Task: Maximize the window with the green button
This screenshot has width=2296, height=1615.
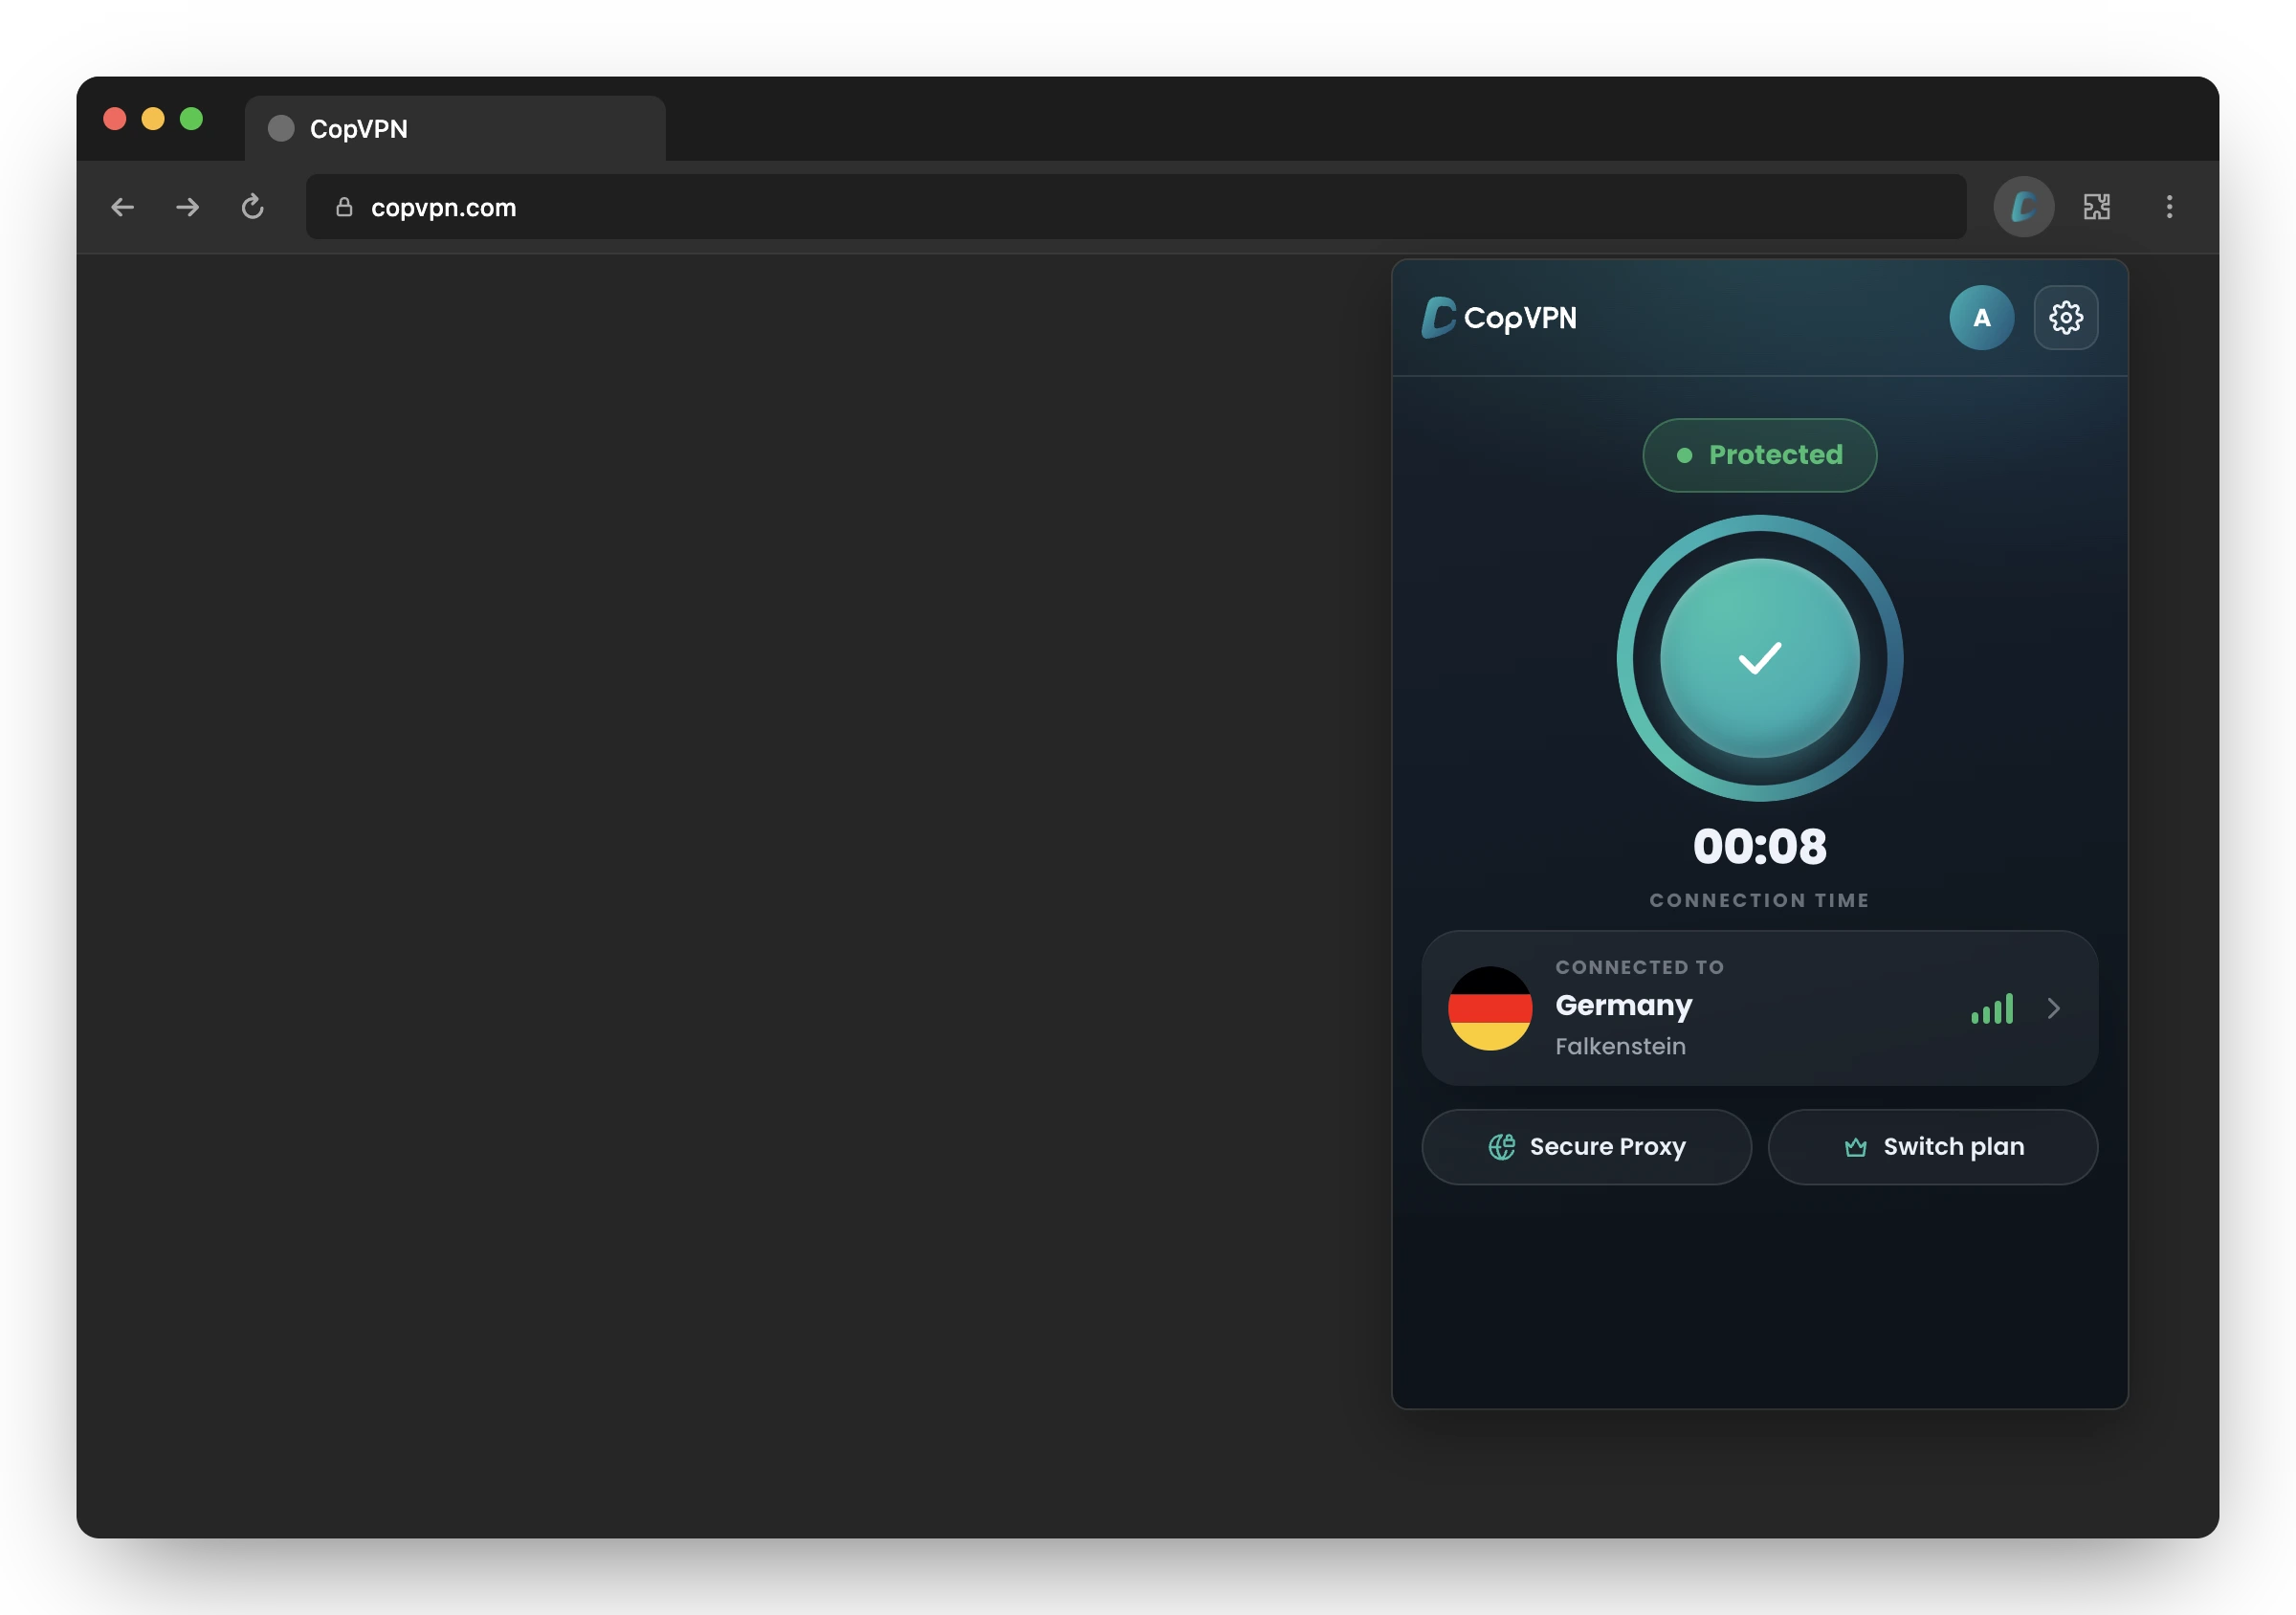Action: coord(191,119)
